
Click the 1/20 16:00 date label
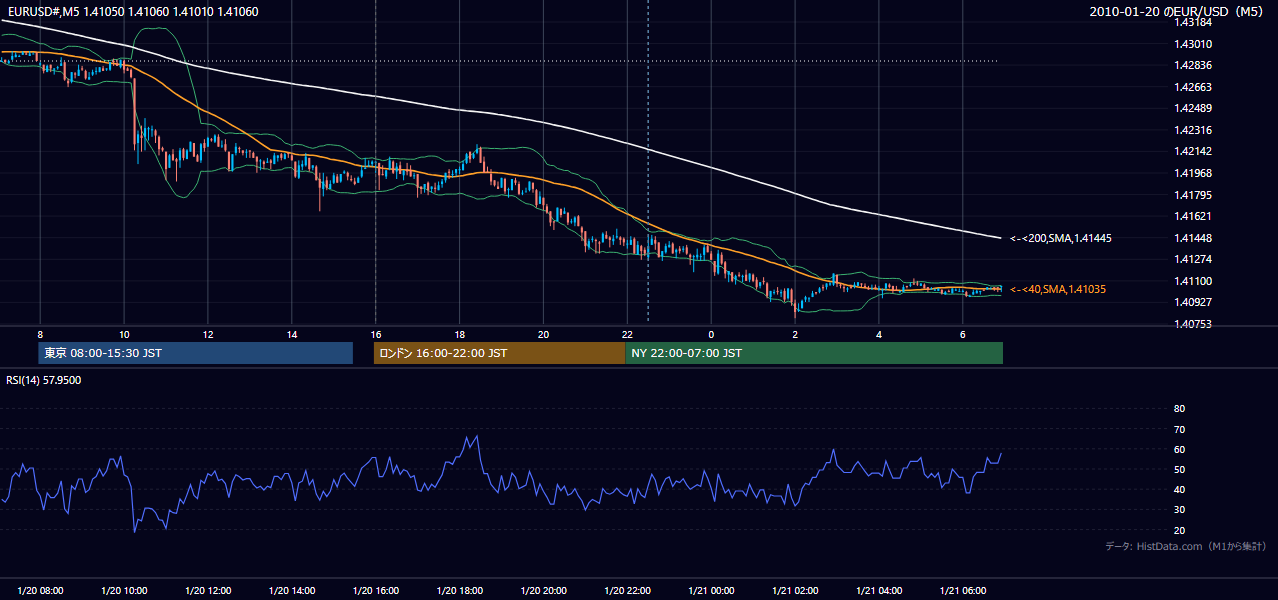[376, 591]
